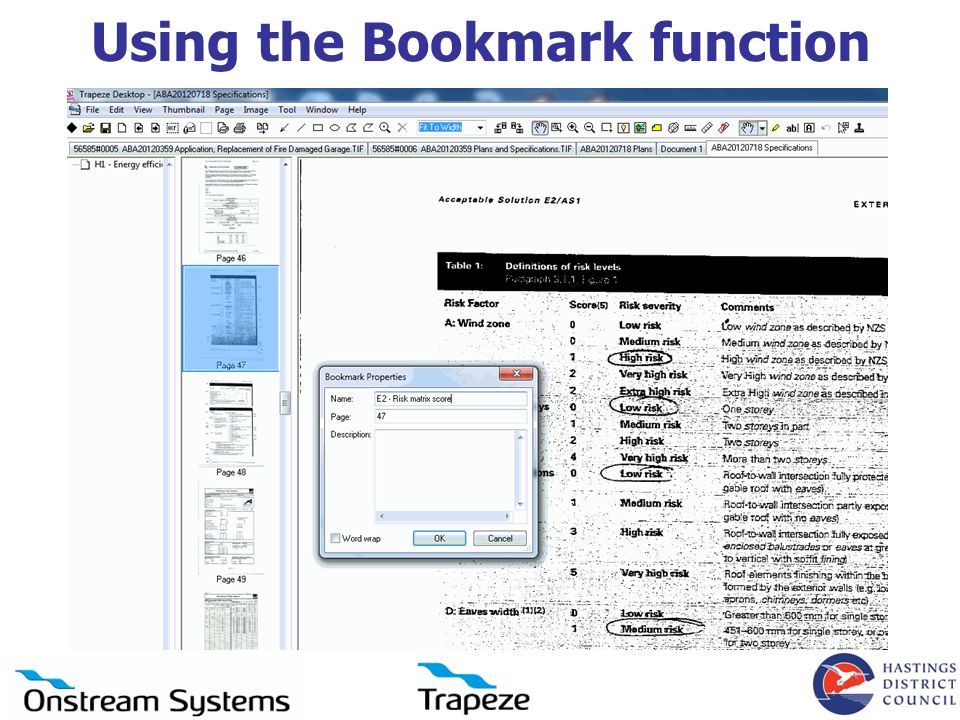Open the Thumbnail menu
Image resolution: width=960 pixels, height=720 pixels.
[183, 110]
